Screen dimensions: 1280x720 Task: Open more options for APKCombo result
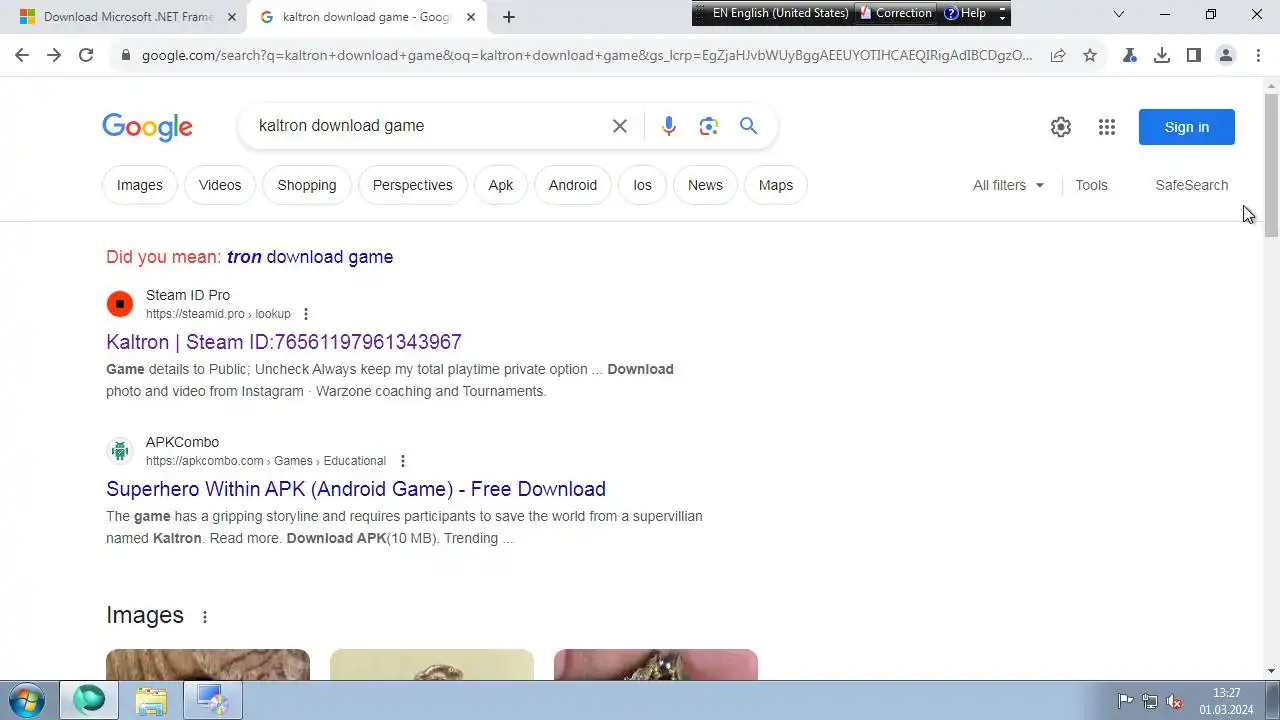coord(403,461)
